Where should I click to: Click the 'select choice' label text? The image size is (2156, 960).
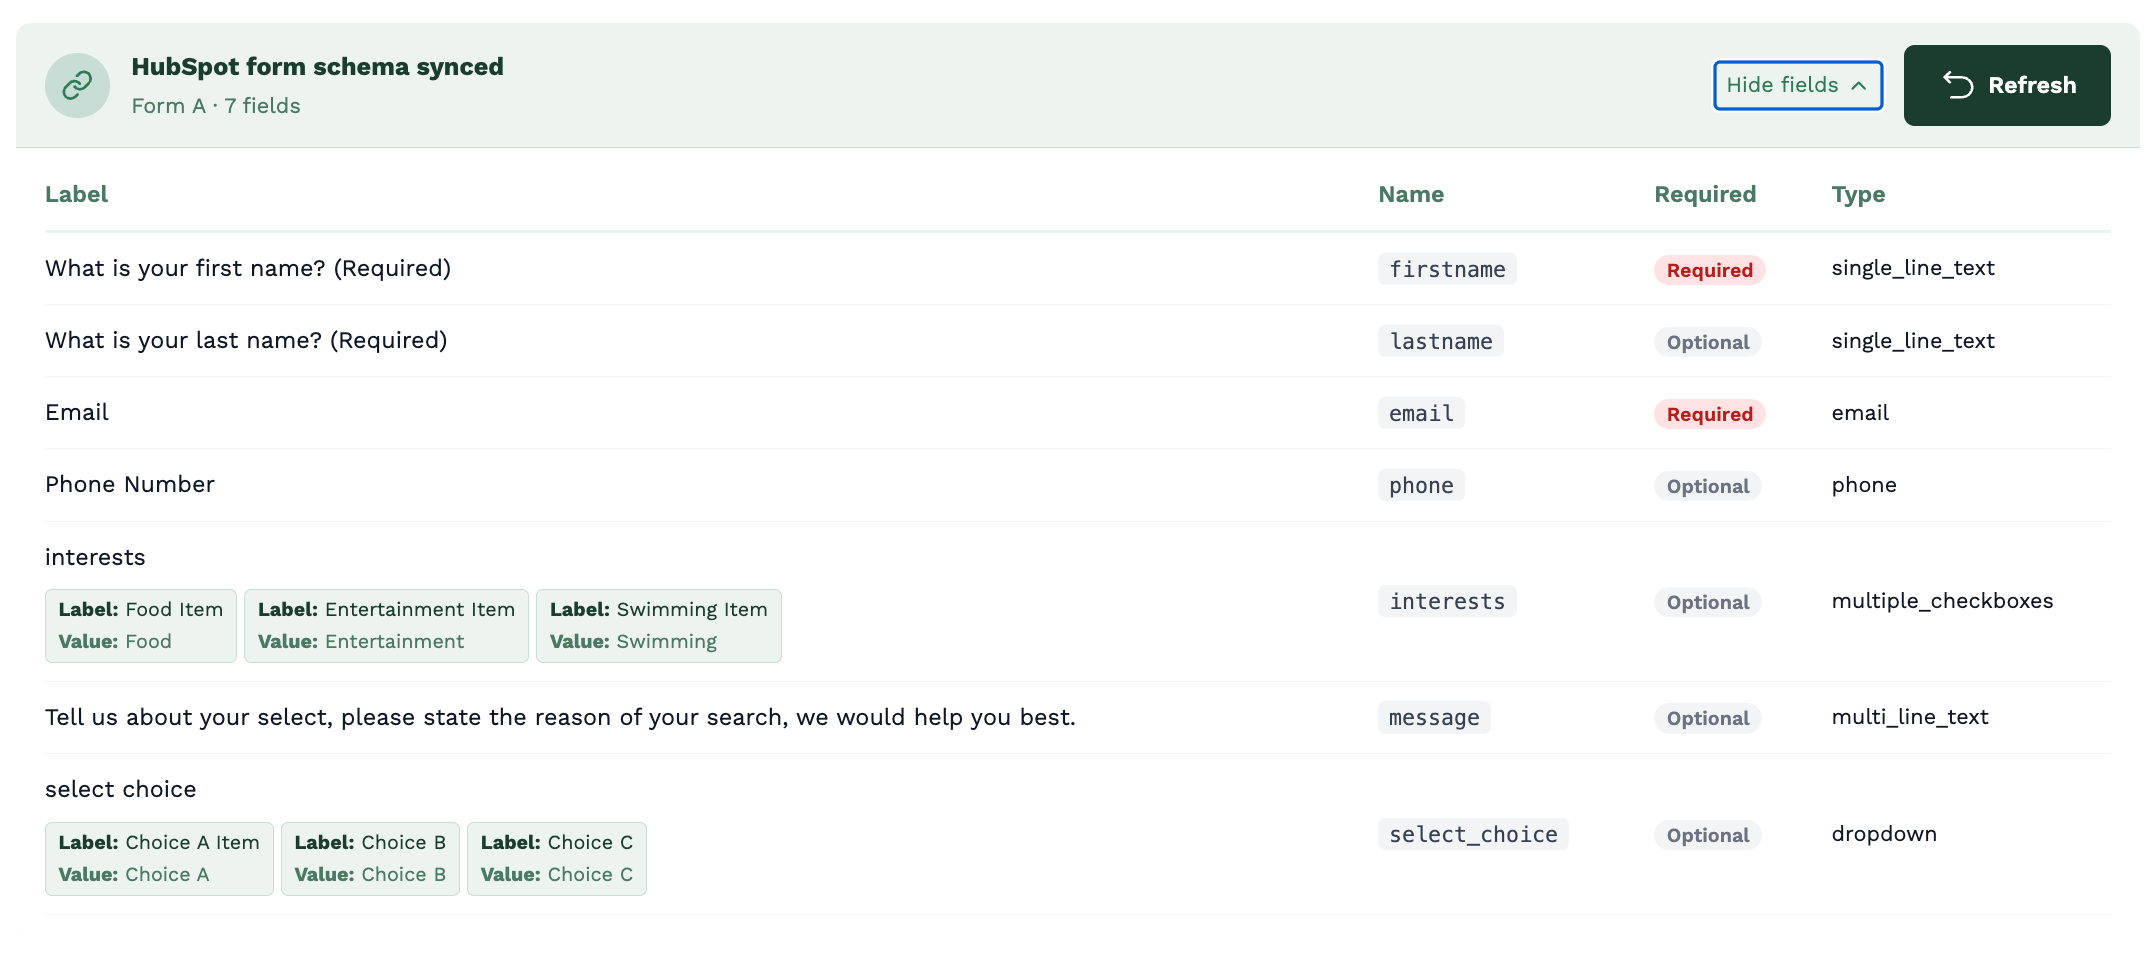coord(120,789)
